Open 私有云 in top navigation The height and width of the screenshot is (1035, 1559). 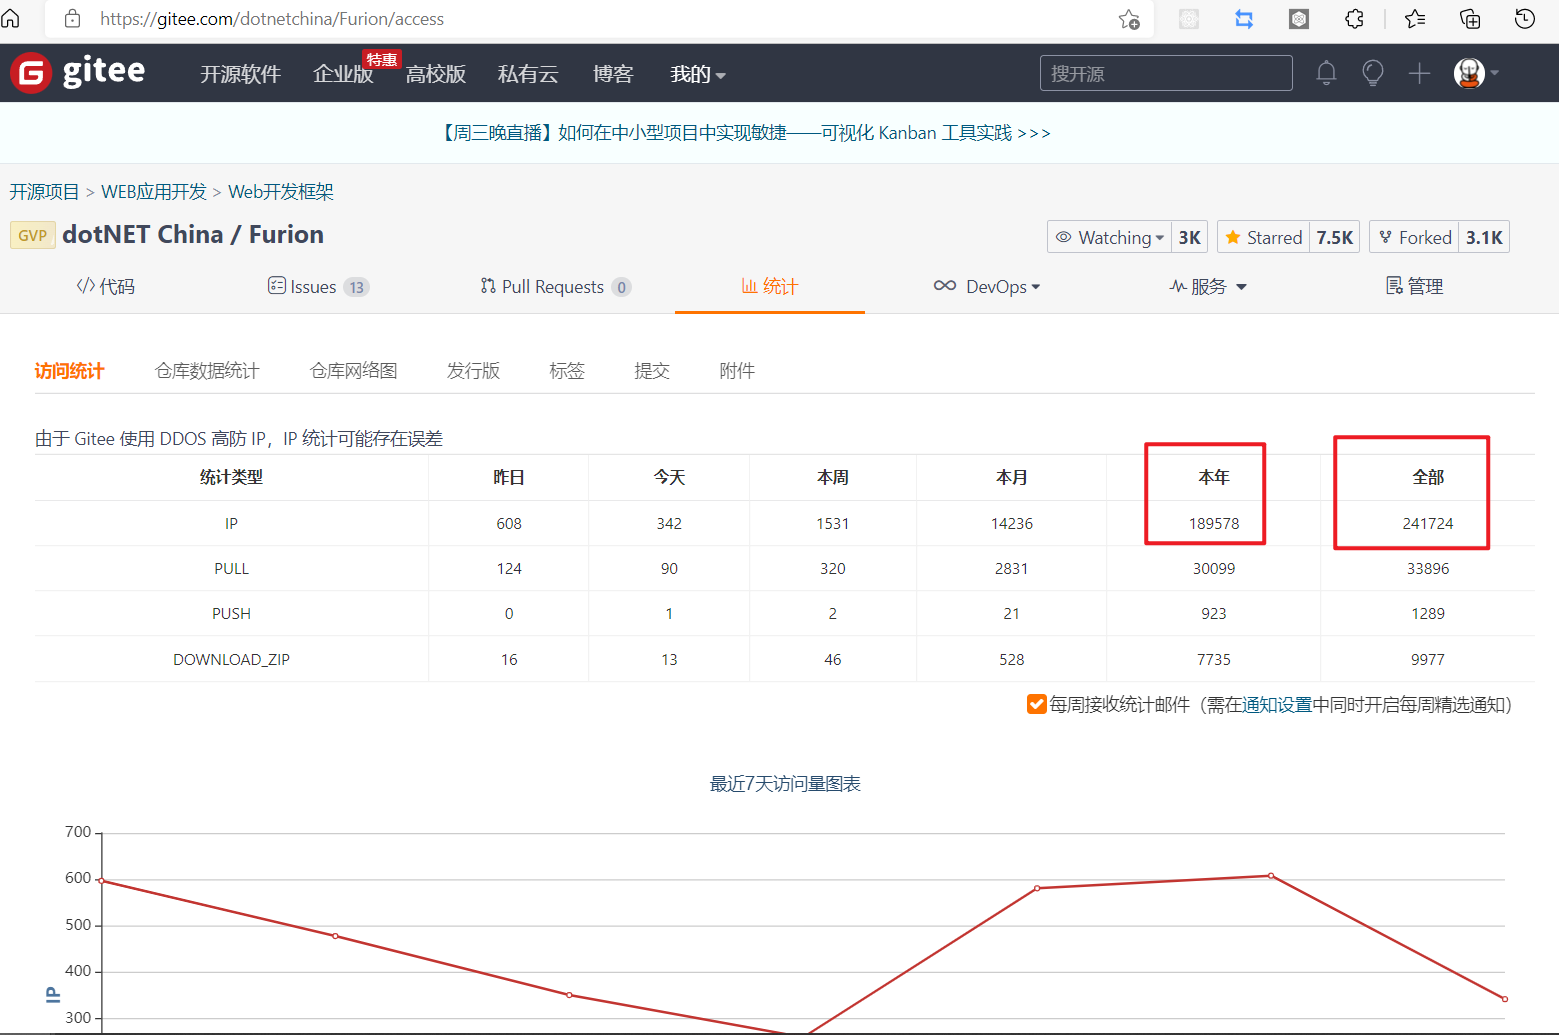(x=528, y=74)
